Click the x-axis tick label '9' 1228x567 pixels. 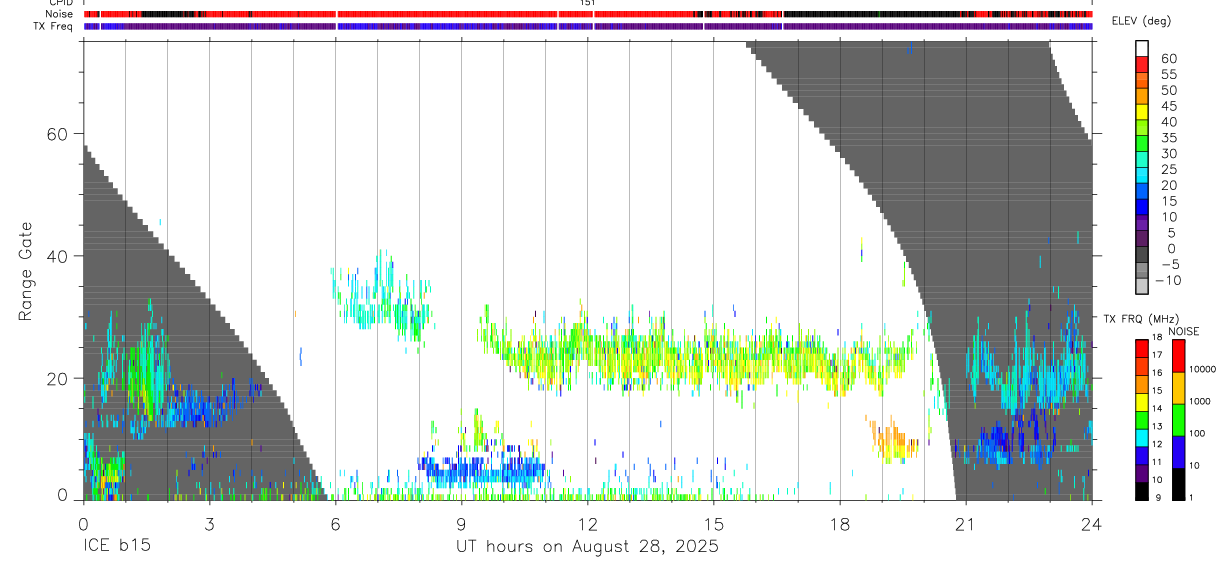(461, 523)
